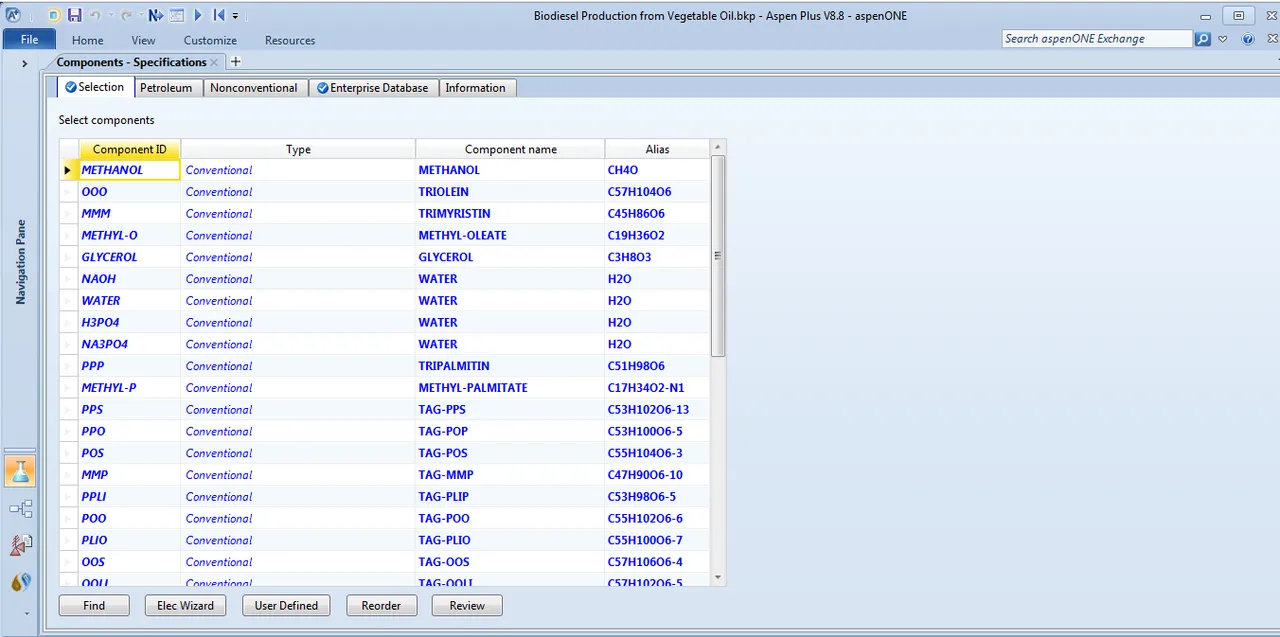The image size is (1280, 637).
Task: Click the C57H106O6-4 alias cell
Action: pos(657,562)
